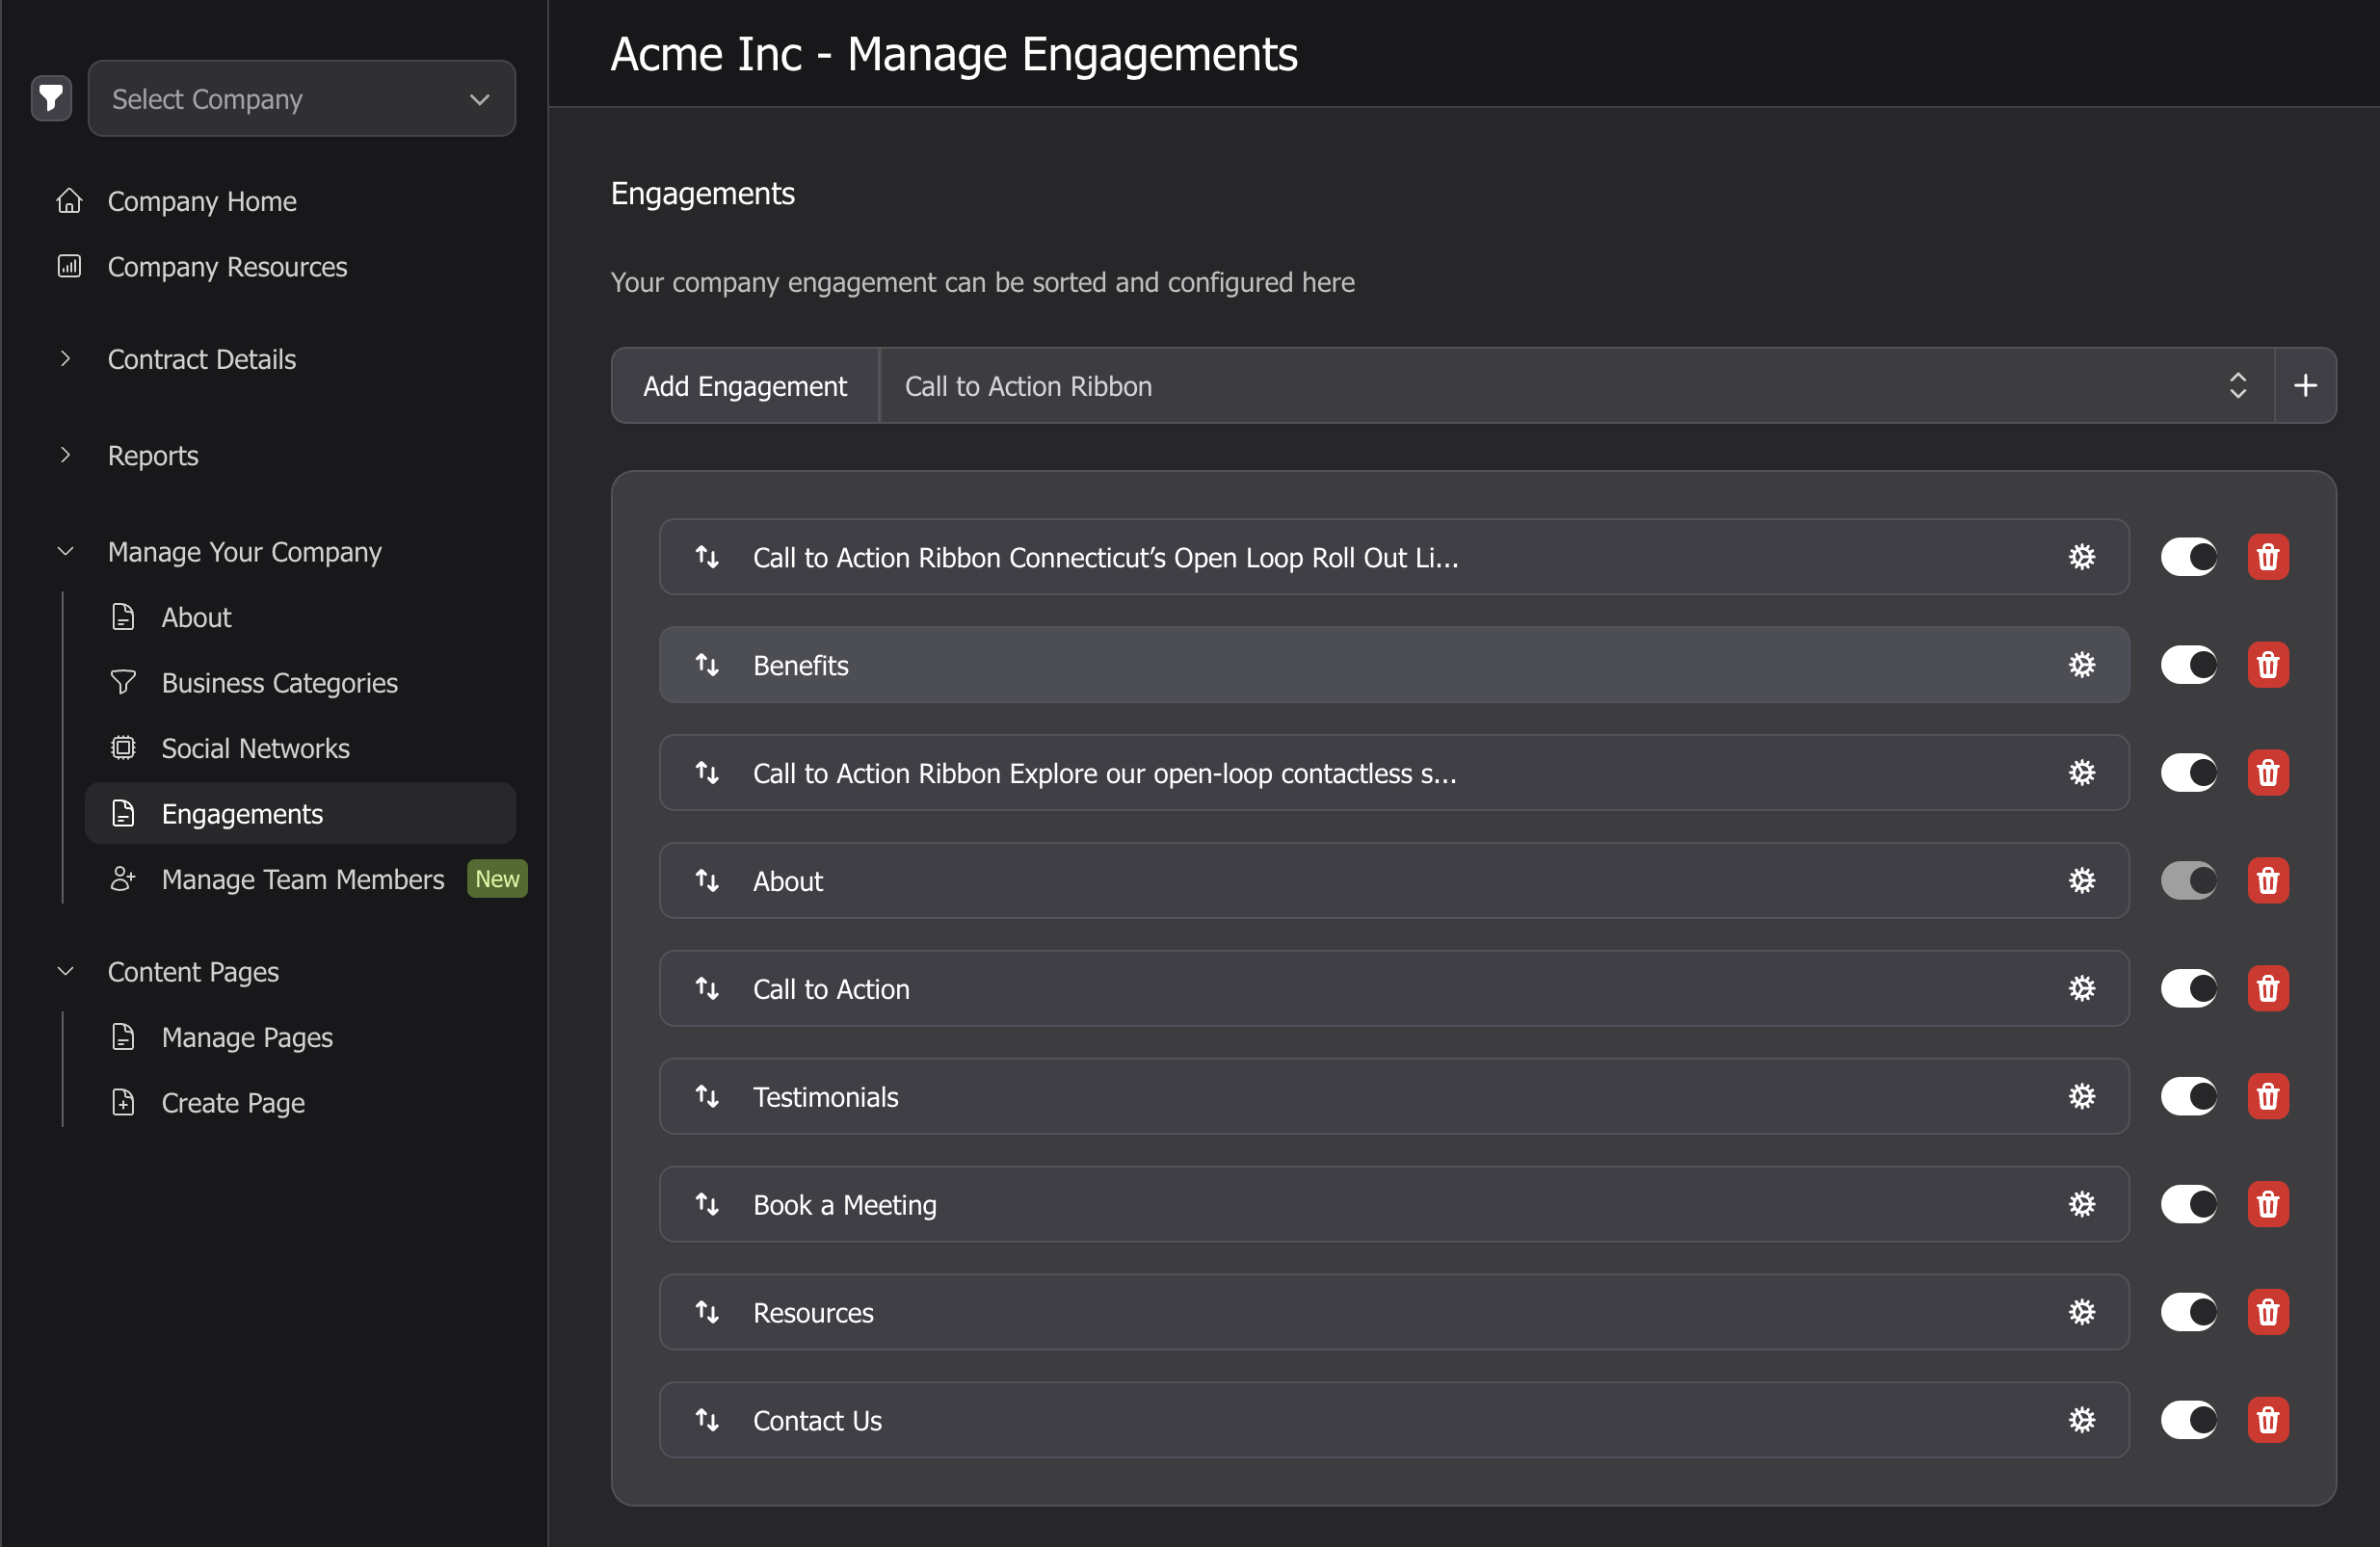This screenshot has width=2380, height=1547.
Task: Click the filter funnel logo icon
Action: tap(51, 98)
